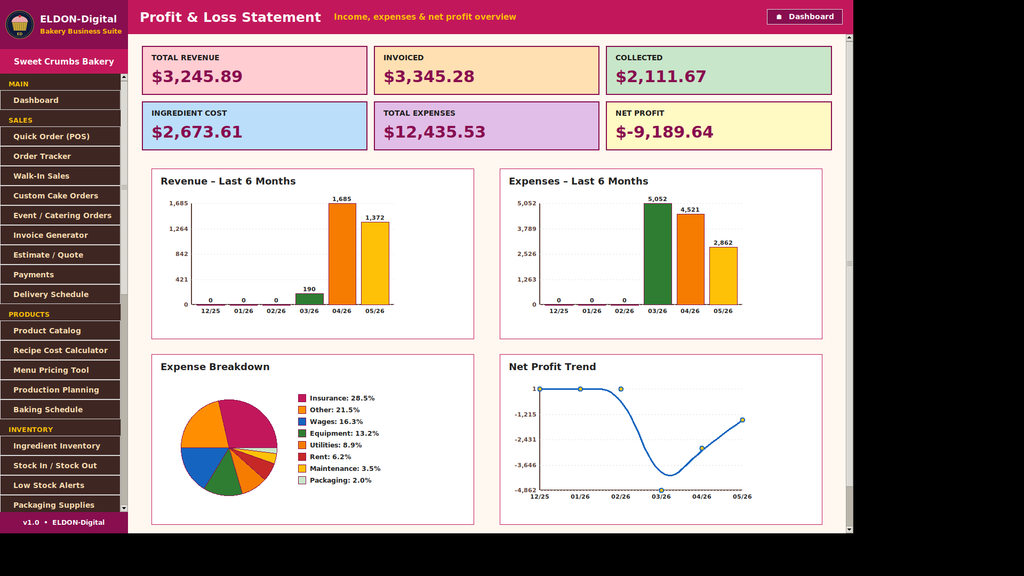Image resolution: width=1024 pixels, height=576 pixels.
Task: Click the 04/26 revenue bar labeled 1,685
Action: coord(342,254)
